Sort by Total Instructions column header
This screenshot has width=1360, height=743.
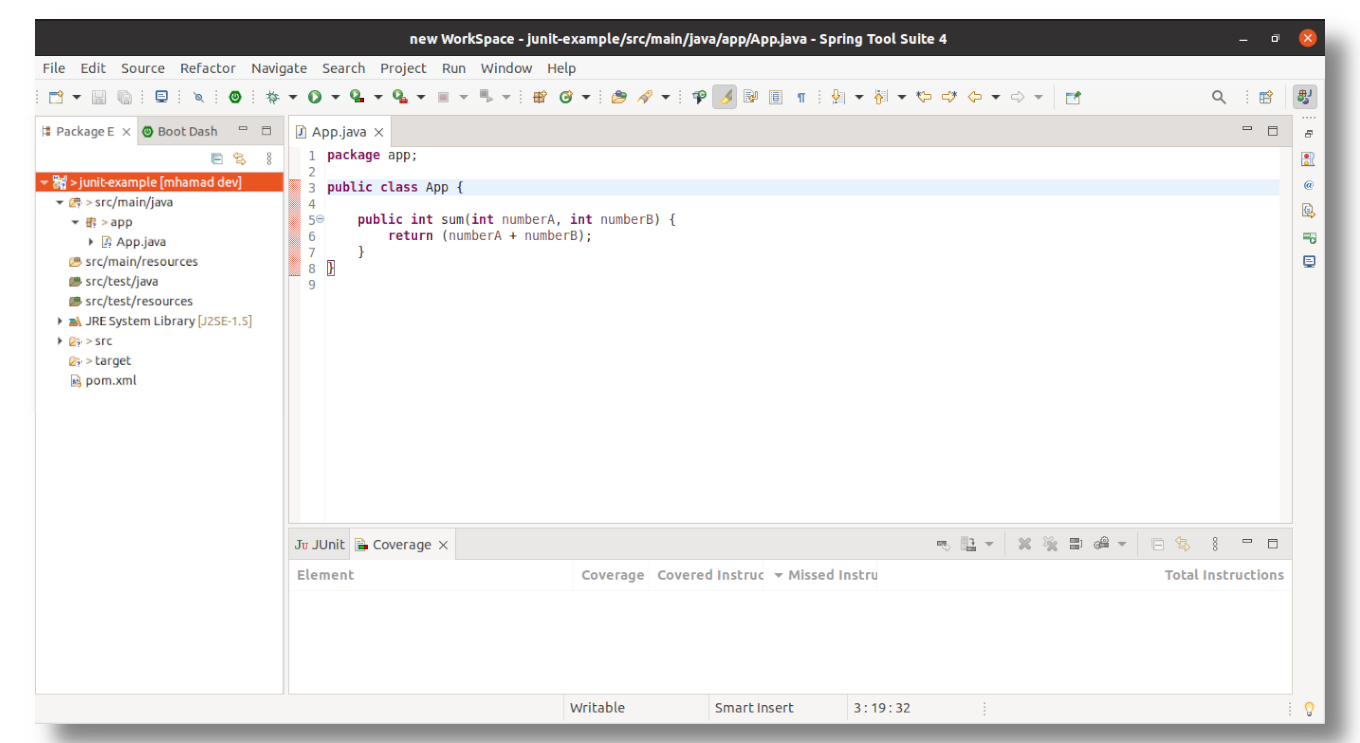1224,575
